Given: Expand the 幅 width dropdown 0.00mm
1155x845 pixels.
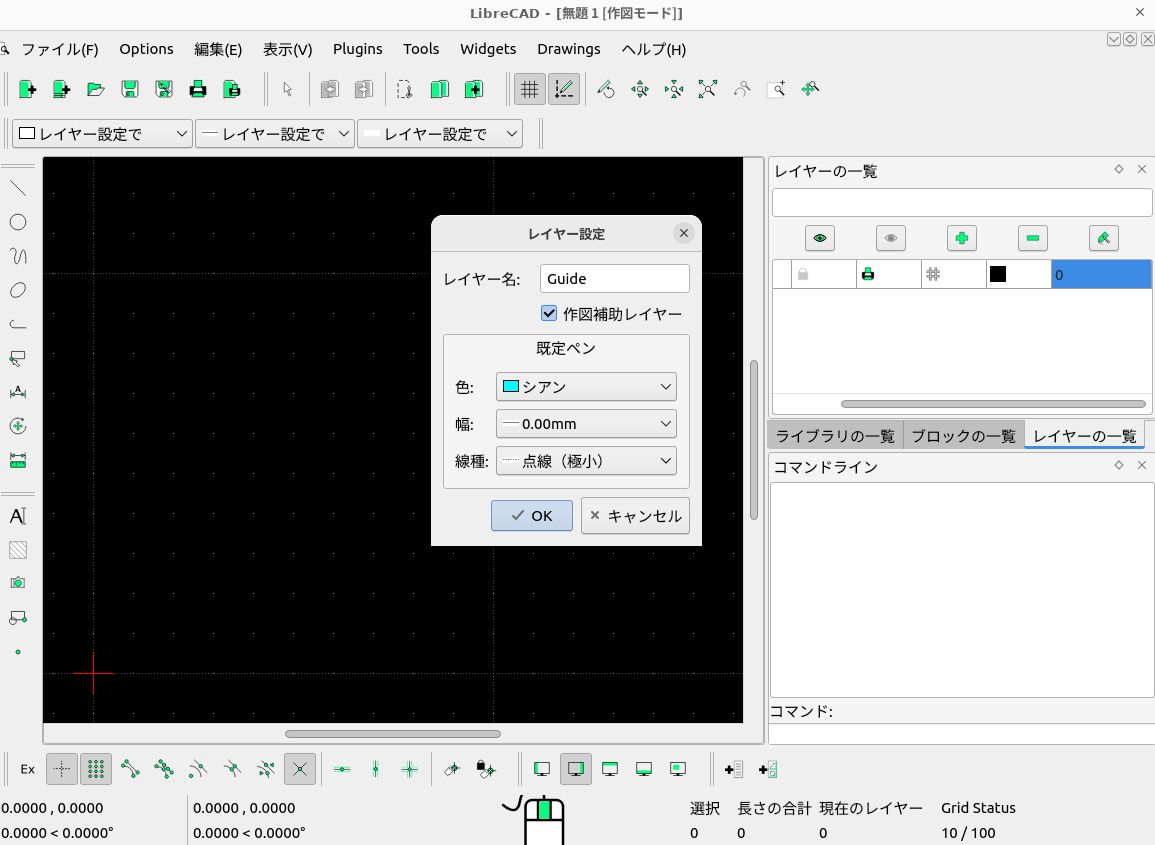Looking at the screenshot, I should (x=586, y=424).
